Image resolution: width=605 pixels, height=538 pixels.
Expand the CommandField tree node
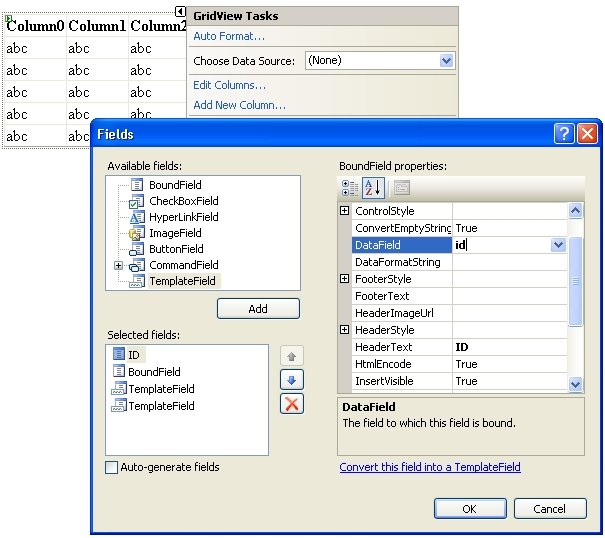118,266
